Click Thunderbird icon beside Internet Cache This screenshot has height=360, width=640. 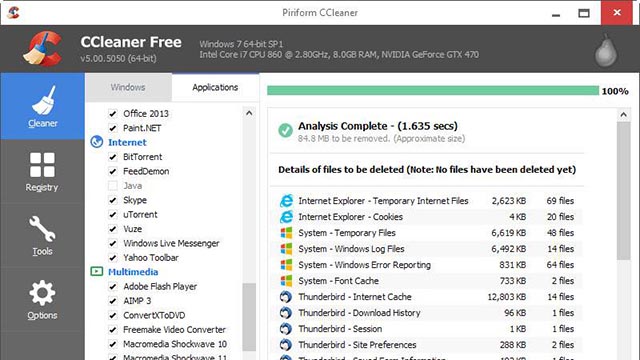coord(286,297)
